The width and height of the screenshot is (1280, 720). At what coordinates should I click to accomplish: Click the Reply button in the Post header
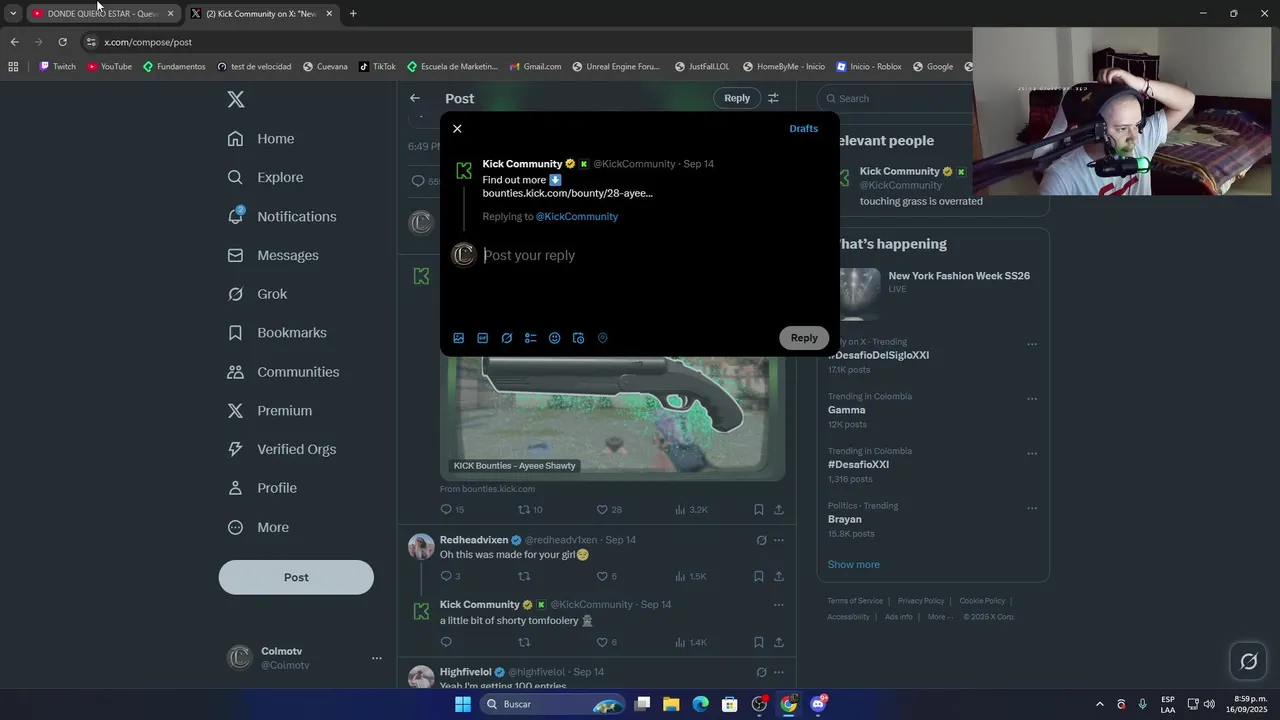(x=737, y=98)
